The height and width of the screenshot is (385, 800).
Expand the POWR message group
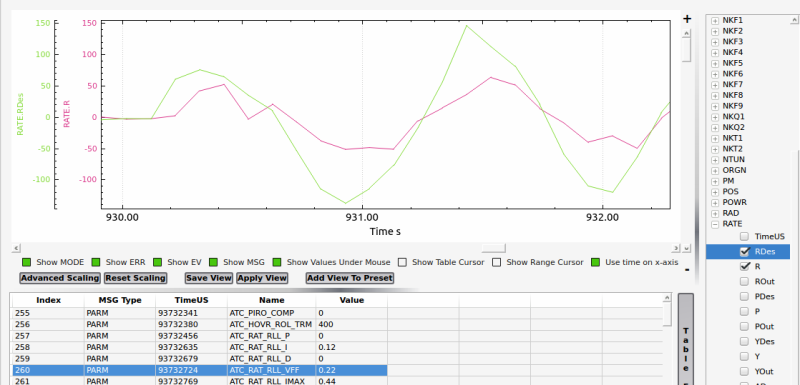click(x=715, y=202)
